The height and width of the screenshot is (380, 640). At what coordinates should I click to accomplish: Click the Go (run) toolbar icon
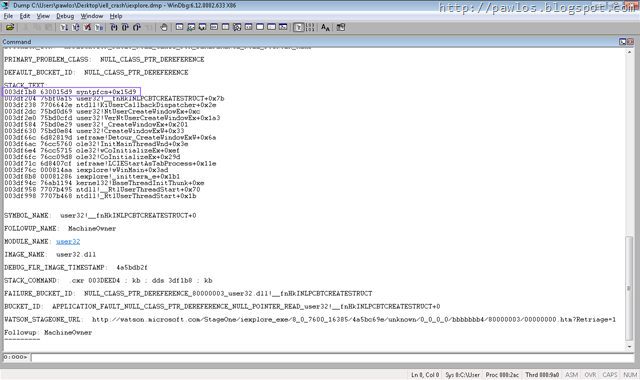click(x=64, y=27)
